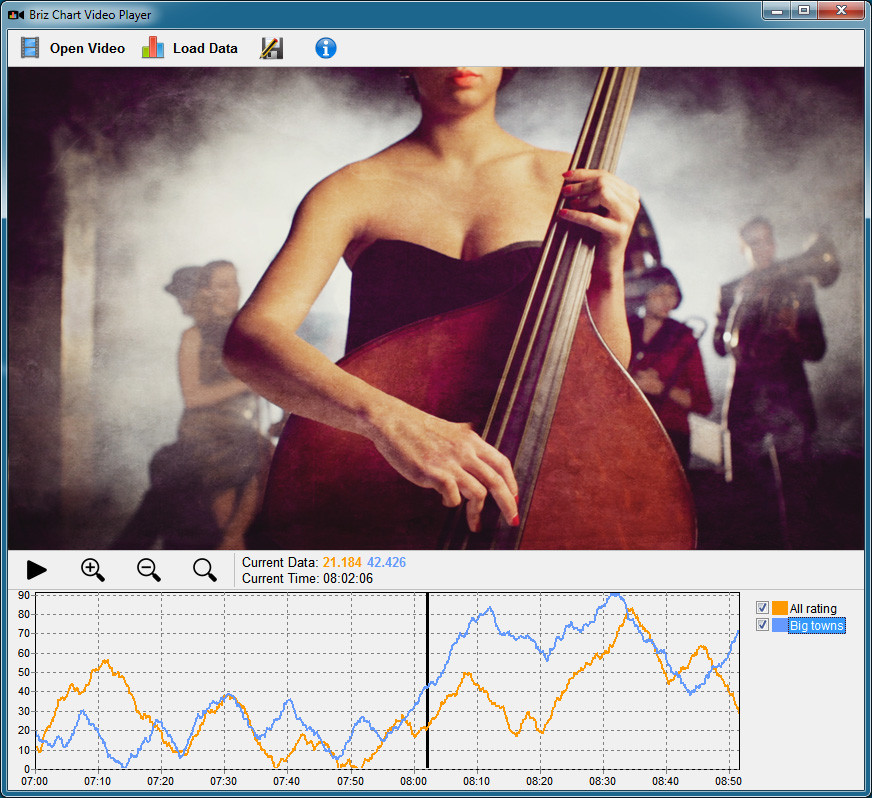Click the Open Video filmstrip icon
This screenshot has width=872, height=798.
[30, 48]
